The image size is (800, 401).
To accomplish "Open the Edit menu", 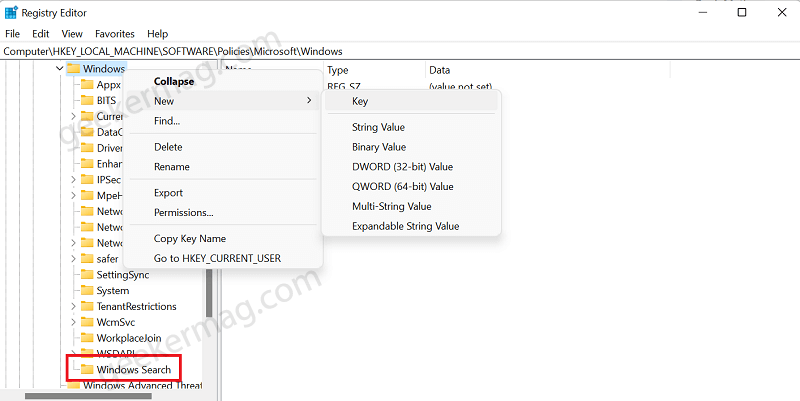I will tap(41, 34).
